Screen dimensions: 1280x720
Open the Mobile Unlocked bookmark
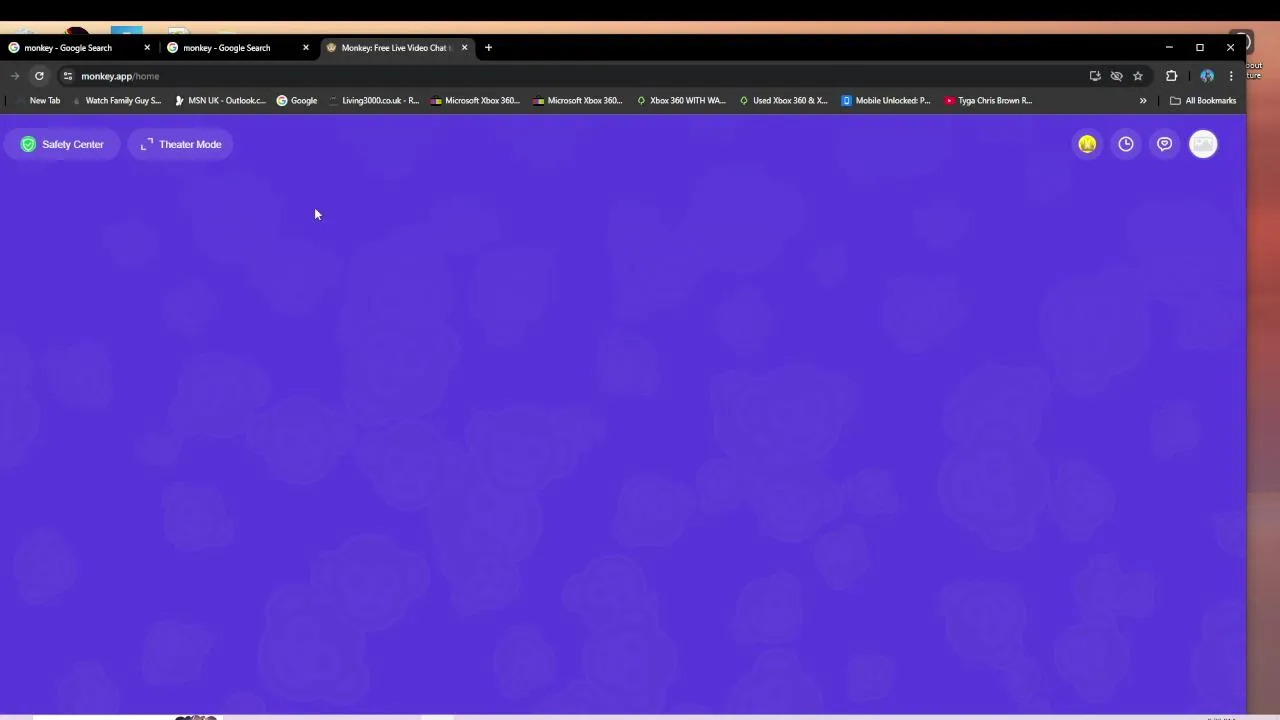(x=886, y=101)
